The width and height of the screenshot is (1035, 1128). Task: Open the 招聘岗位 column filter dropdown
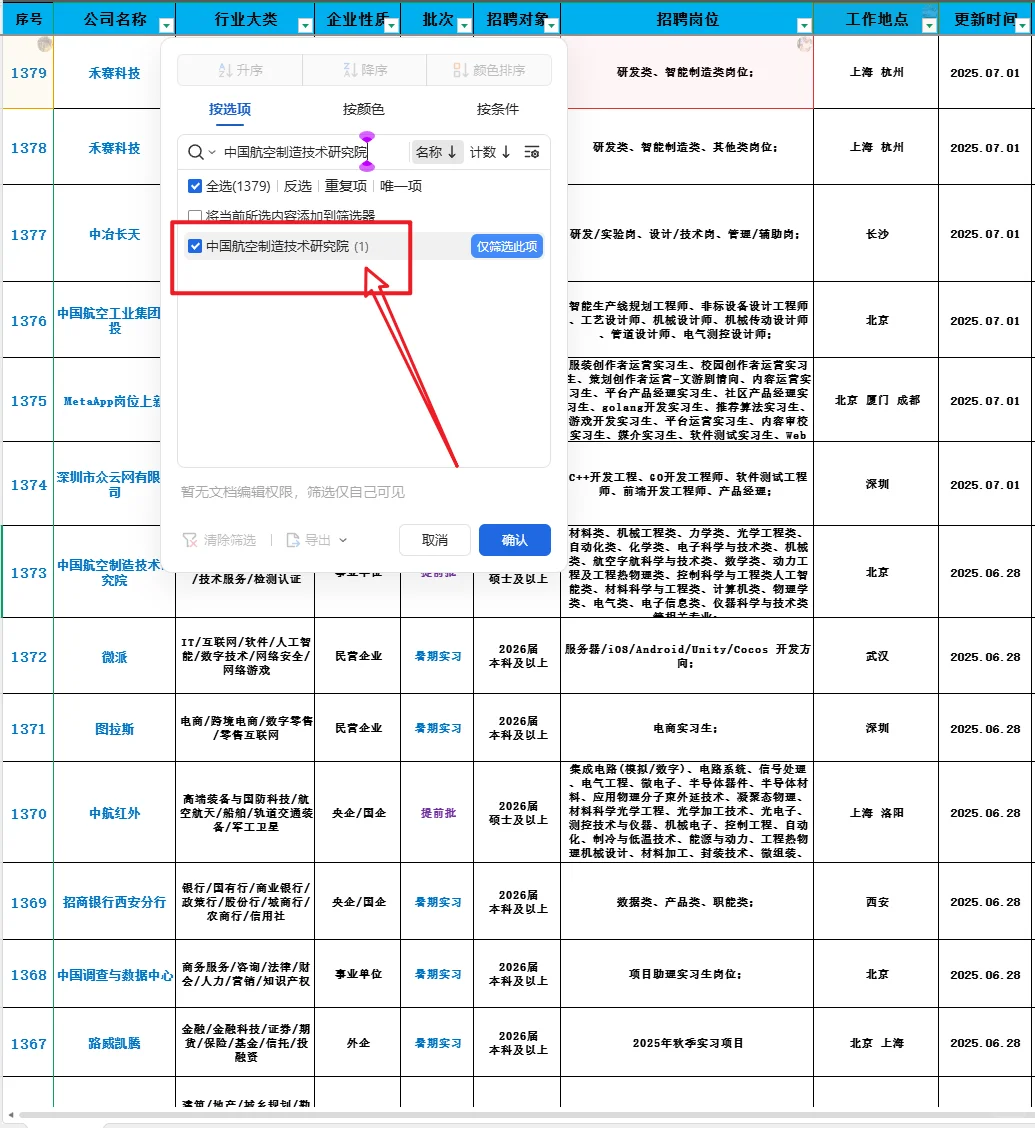coord(804,26)
